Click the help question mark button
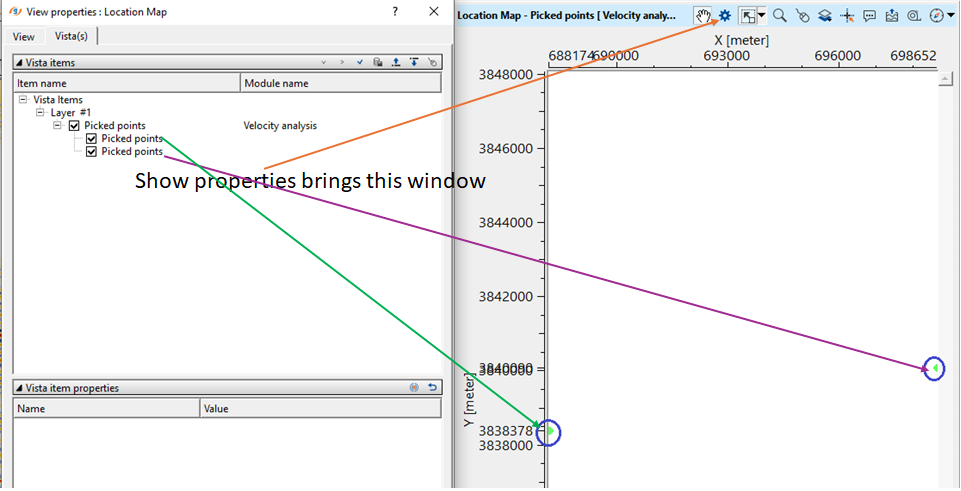Viewport: 961px width, 491px height. 396,12
